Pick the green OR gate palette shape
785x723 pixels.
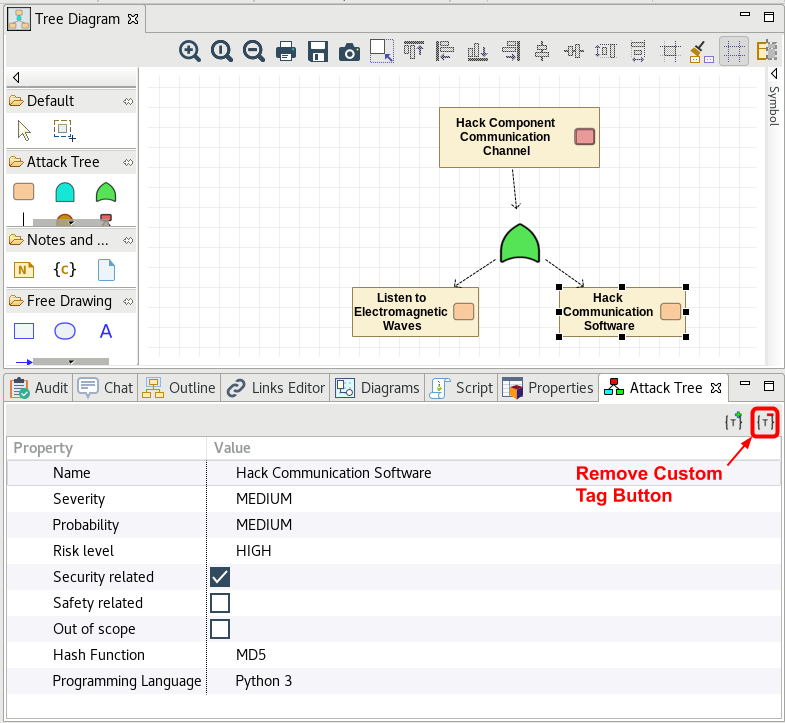106,192
